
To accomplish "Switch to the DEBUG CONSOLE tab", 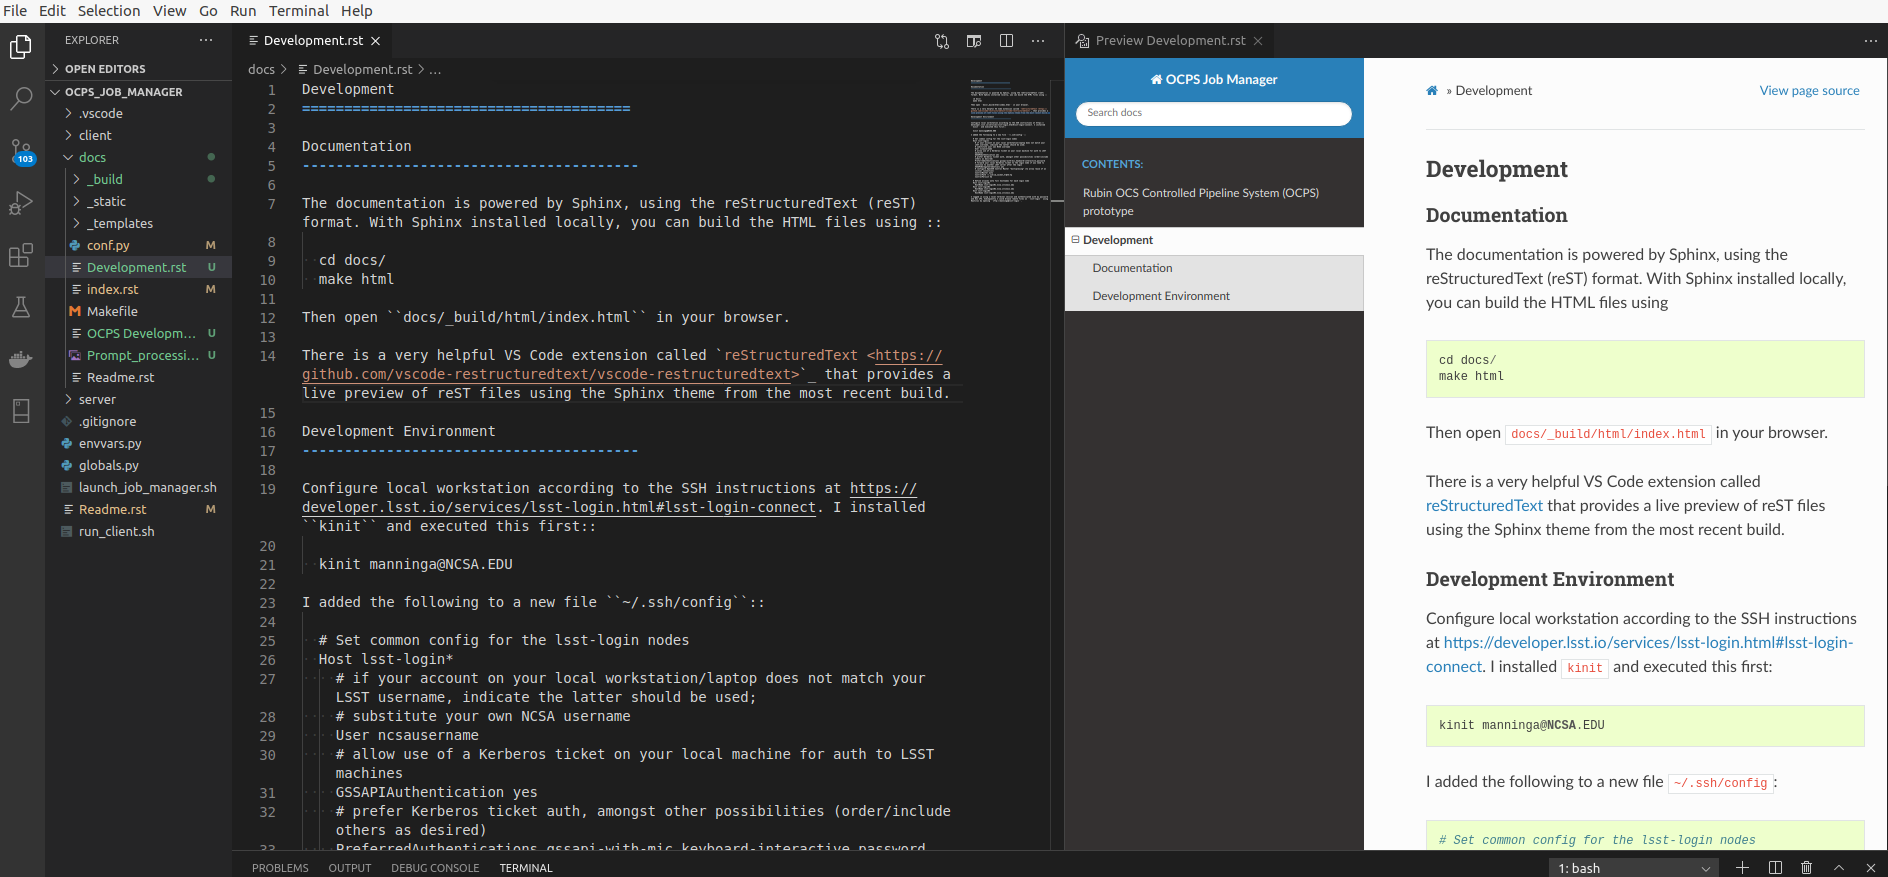I will (x=435, y=868).
